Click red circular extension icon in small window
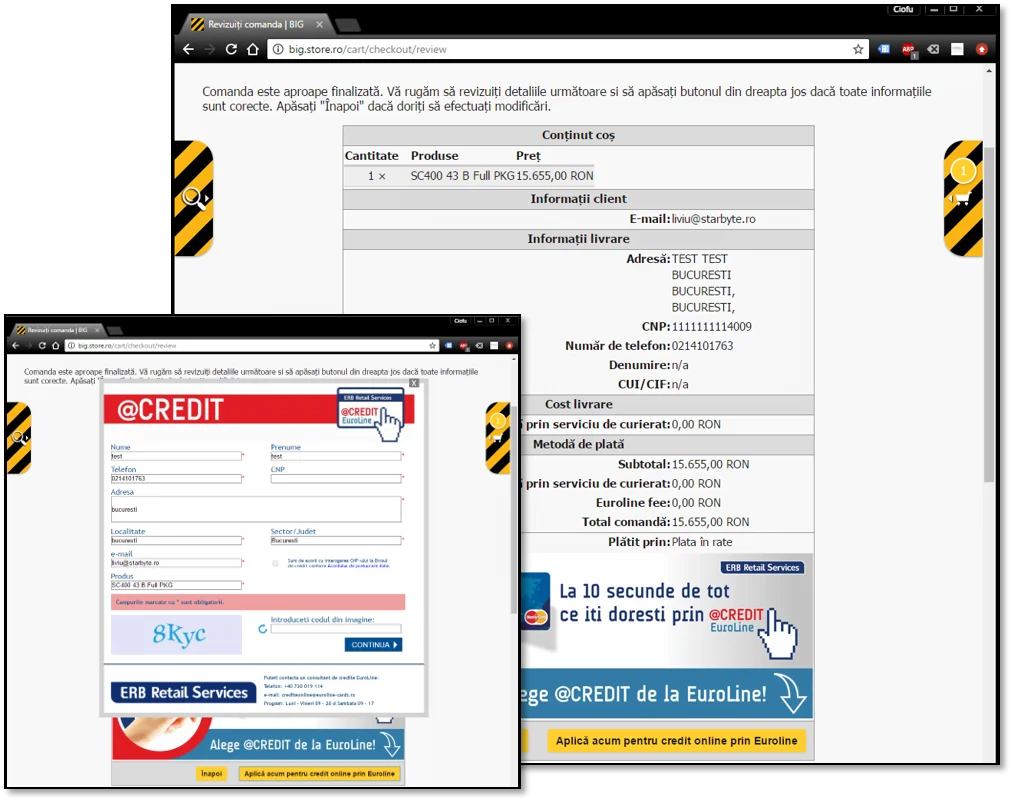 tap(509, 346)
